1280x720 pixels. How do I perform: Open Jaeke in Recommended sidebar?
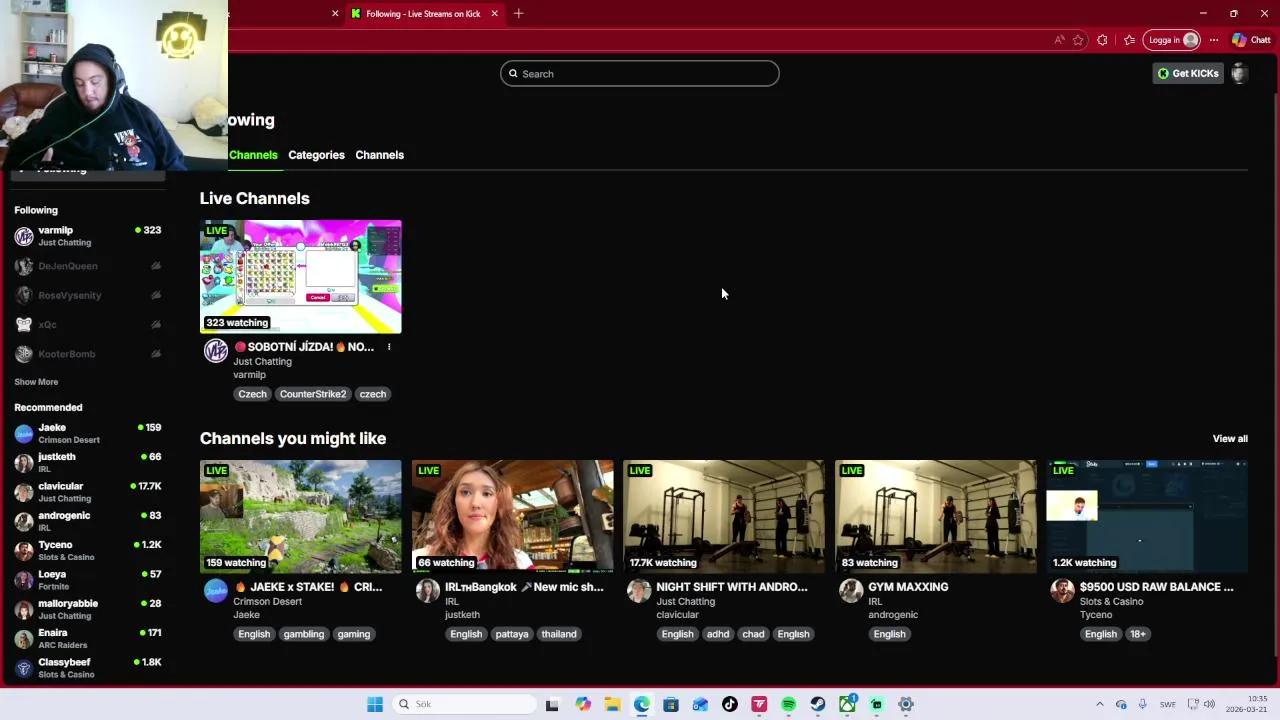tap(88, 433)
